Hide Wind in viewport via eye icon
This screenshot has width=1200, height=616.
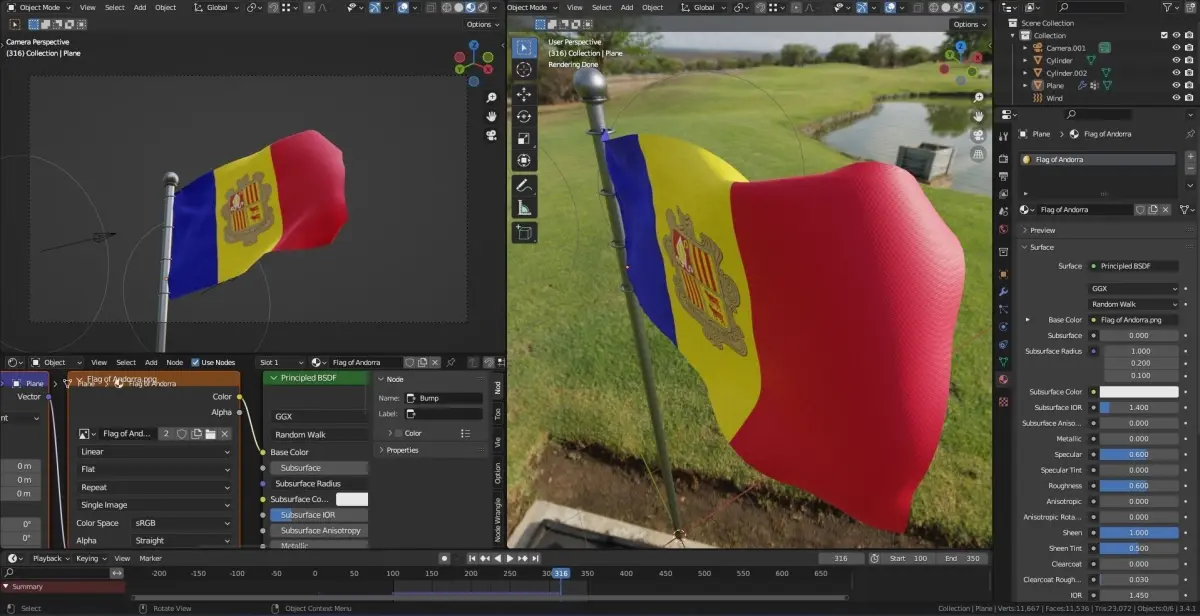coord(1176,98)
